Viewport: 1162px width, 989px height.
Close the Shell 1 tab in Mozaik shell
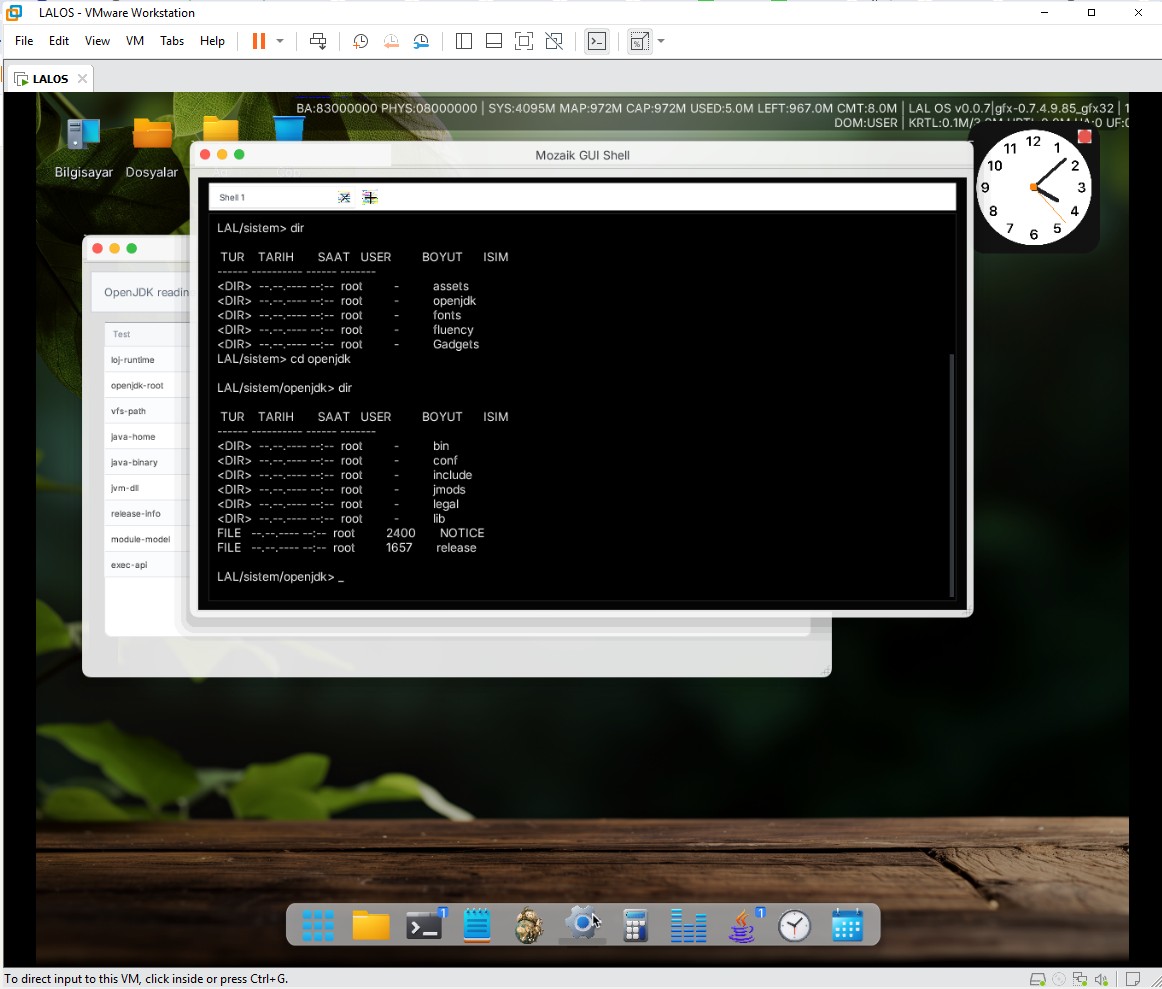[x=344, y=197]
